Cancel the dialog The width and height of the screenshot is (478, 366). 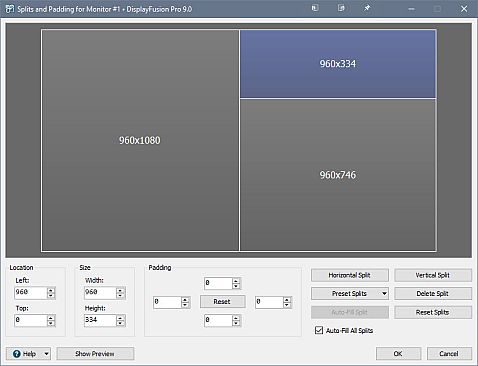point(449,354)
